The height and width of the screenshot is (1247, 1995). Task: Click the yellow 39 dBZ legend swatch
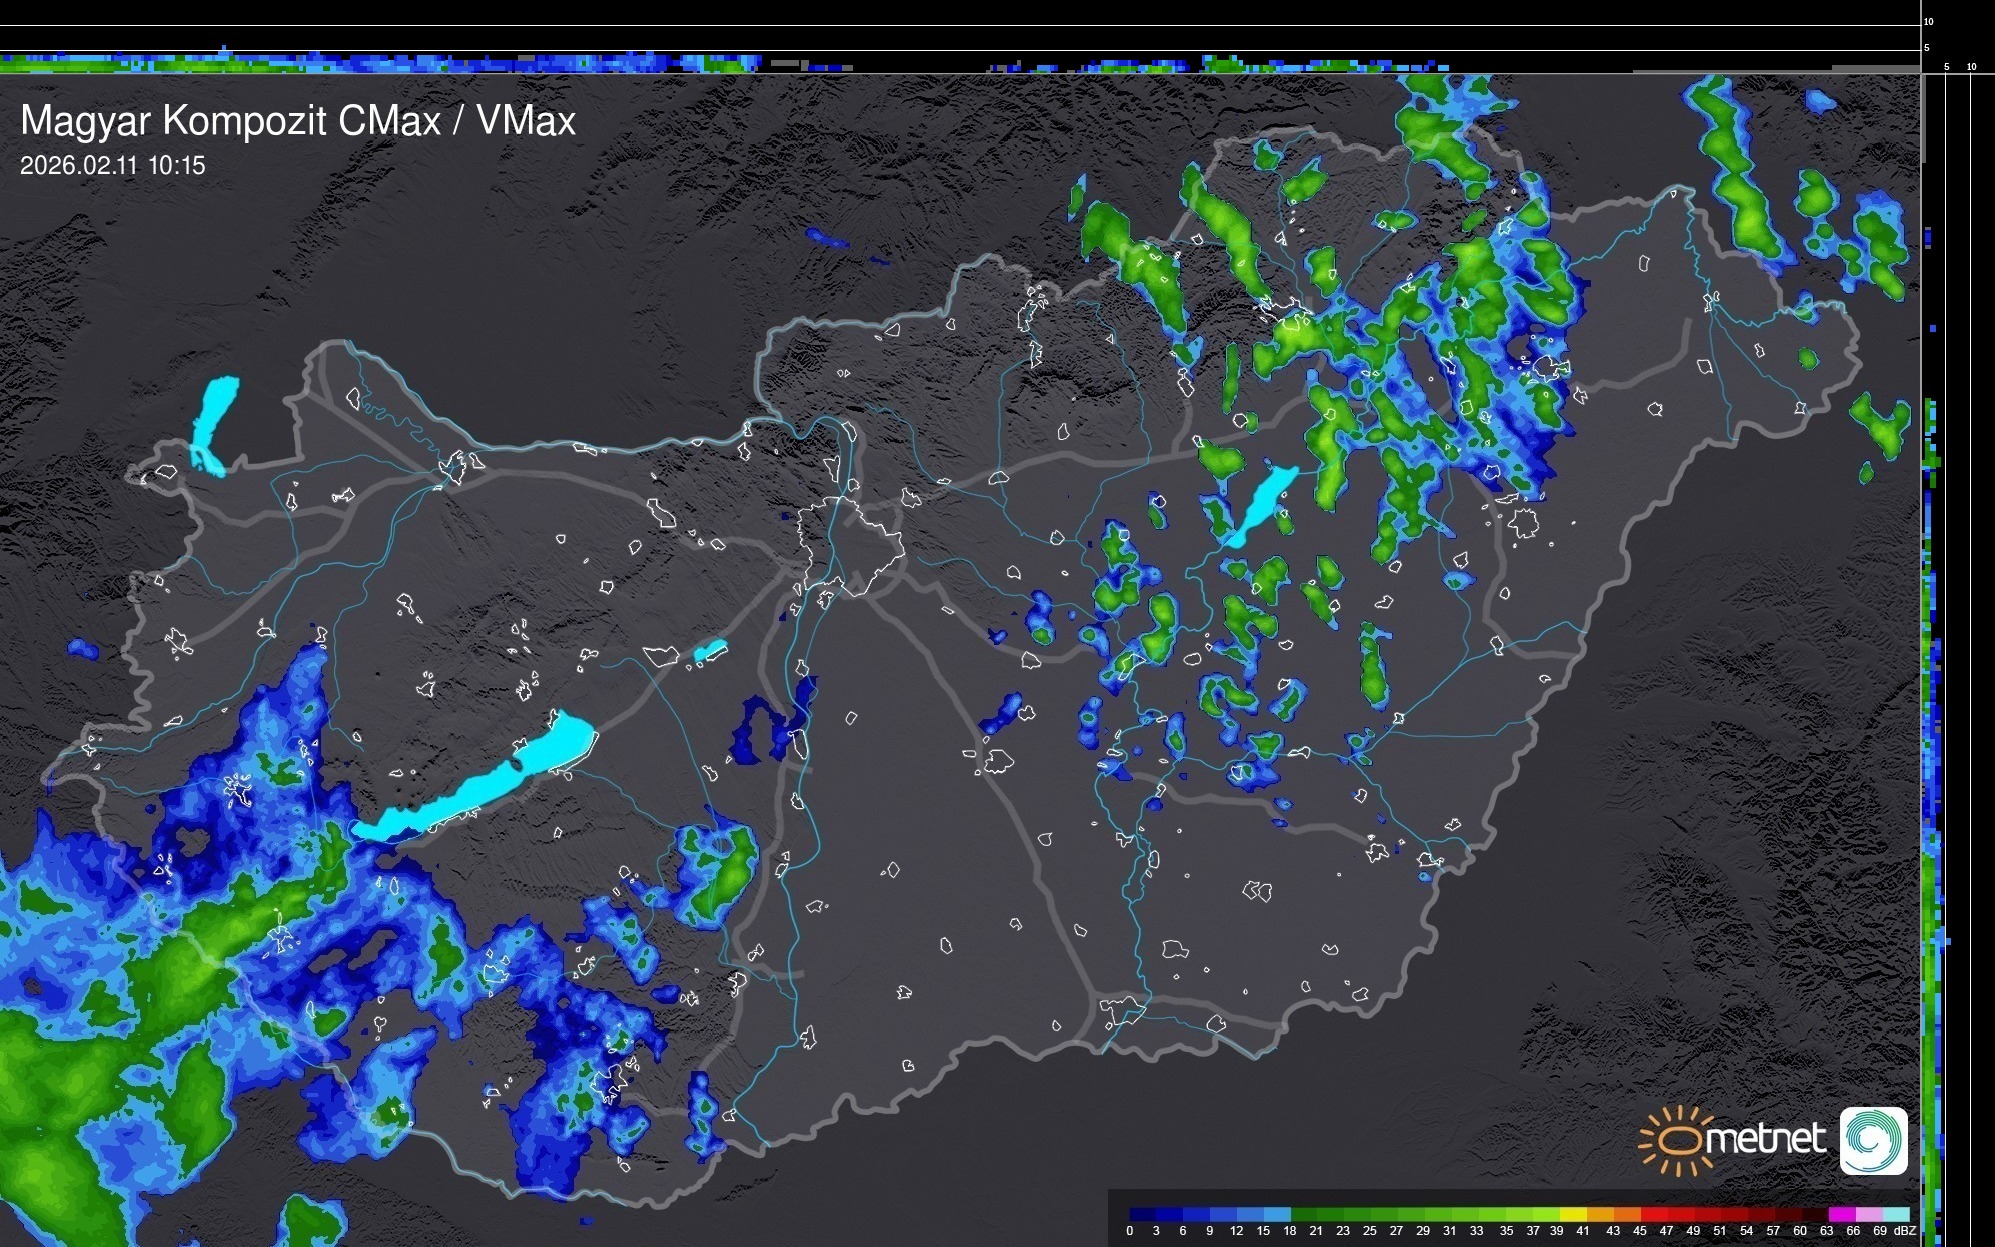coord(1571,1214)
